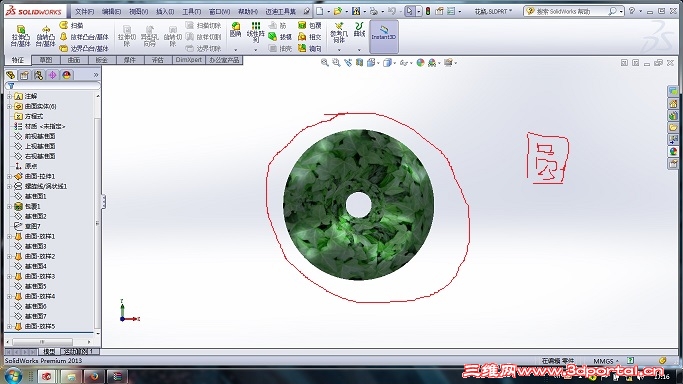Click the MMGS unit system in status bar

(x=605, y=361)
